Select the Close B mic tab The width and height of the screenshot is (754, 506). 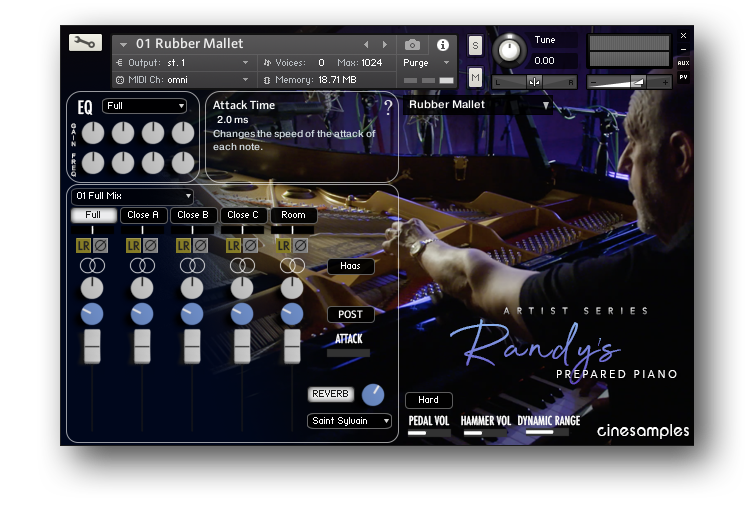point(193,215)
